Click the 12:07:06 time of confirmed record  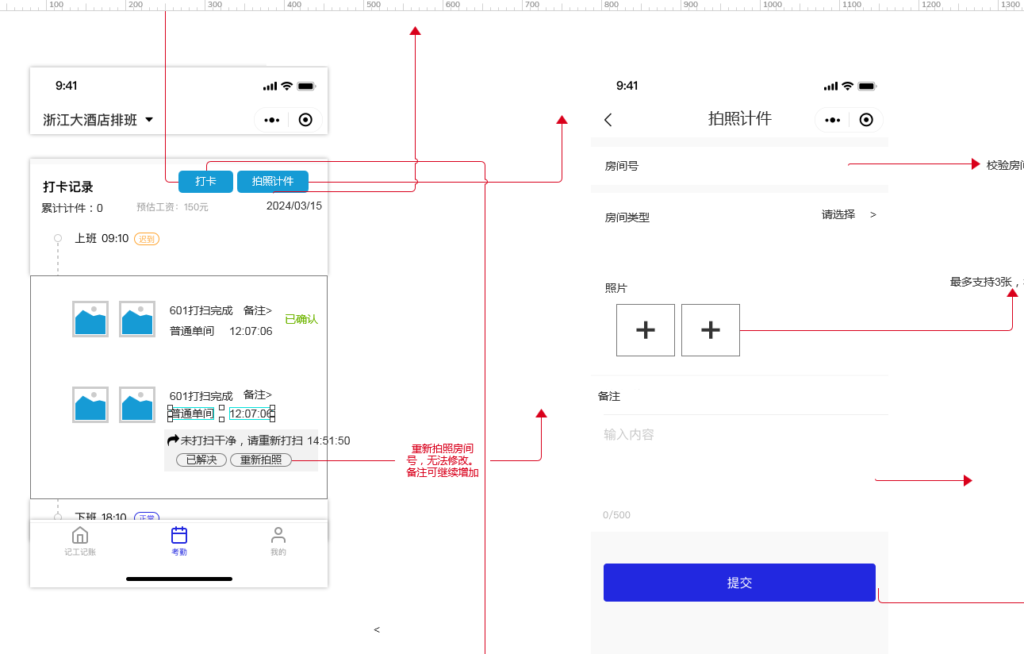tap(251, 331)
